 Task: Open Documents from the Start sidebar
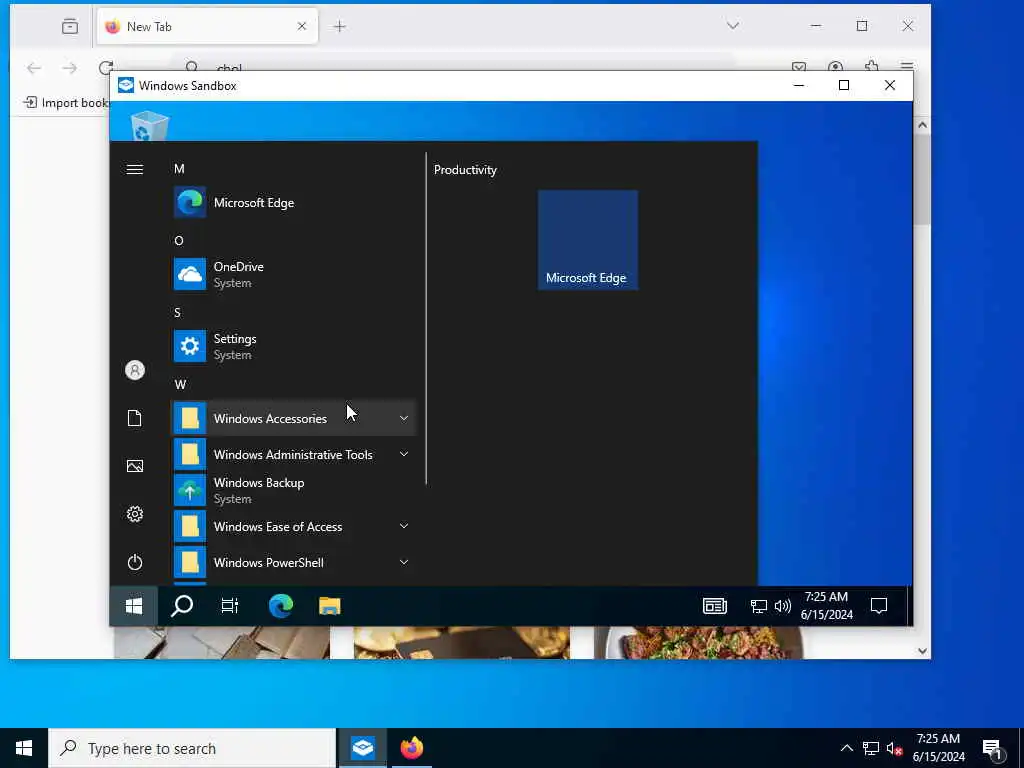click(135, 418)
